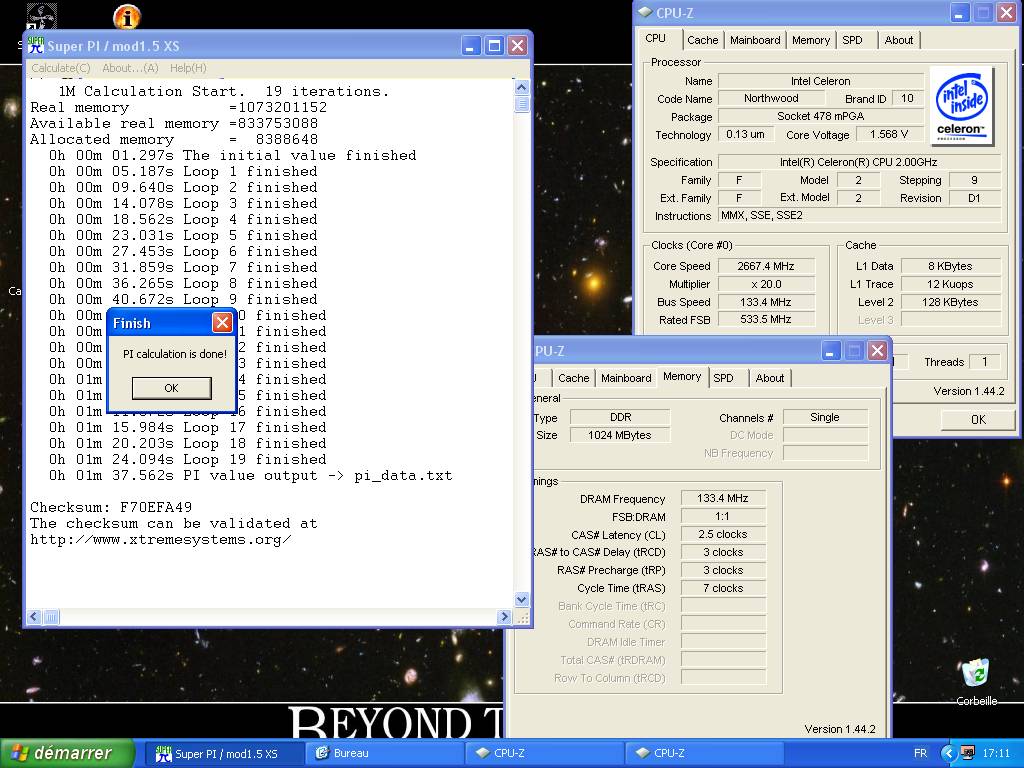Click the xtremesystems.org URL text
This screenshot has width=1024, height=768.
tap(161, 539)
